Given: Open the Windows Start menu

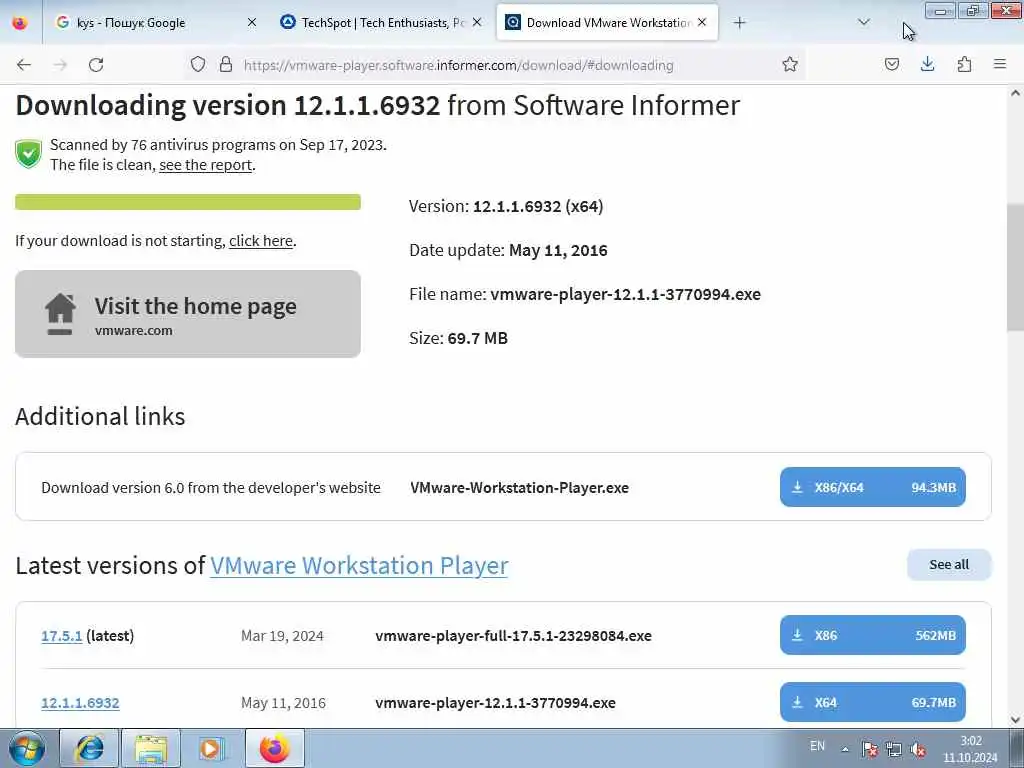Looking at the screenshot, I should pos(26,748).
